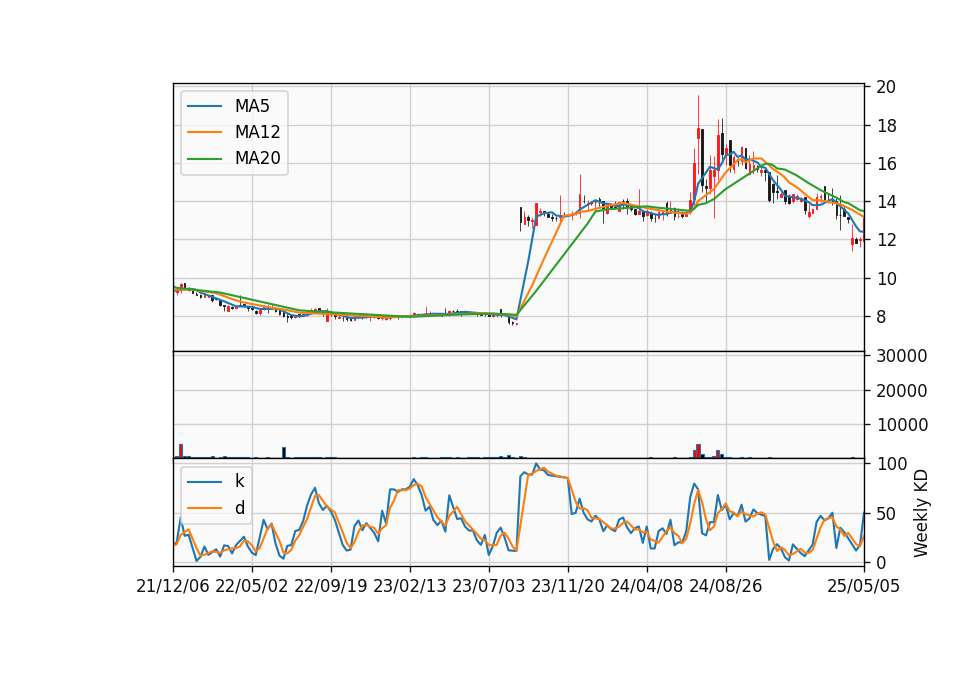Click the KD axis value 0

[x=881, y=563]
